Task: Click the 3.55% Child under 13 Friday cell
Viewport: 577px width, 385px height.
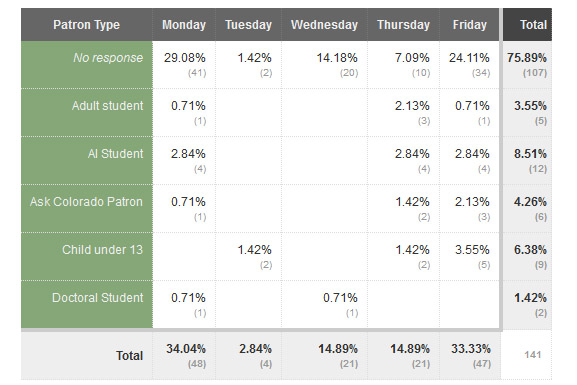Action: point(470,257)
